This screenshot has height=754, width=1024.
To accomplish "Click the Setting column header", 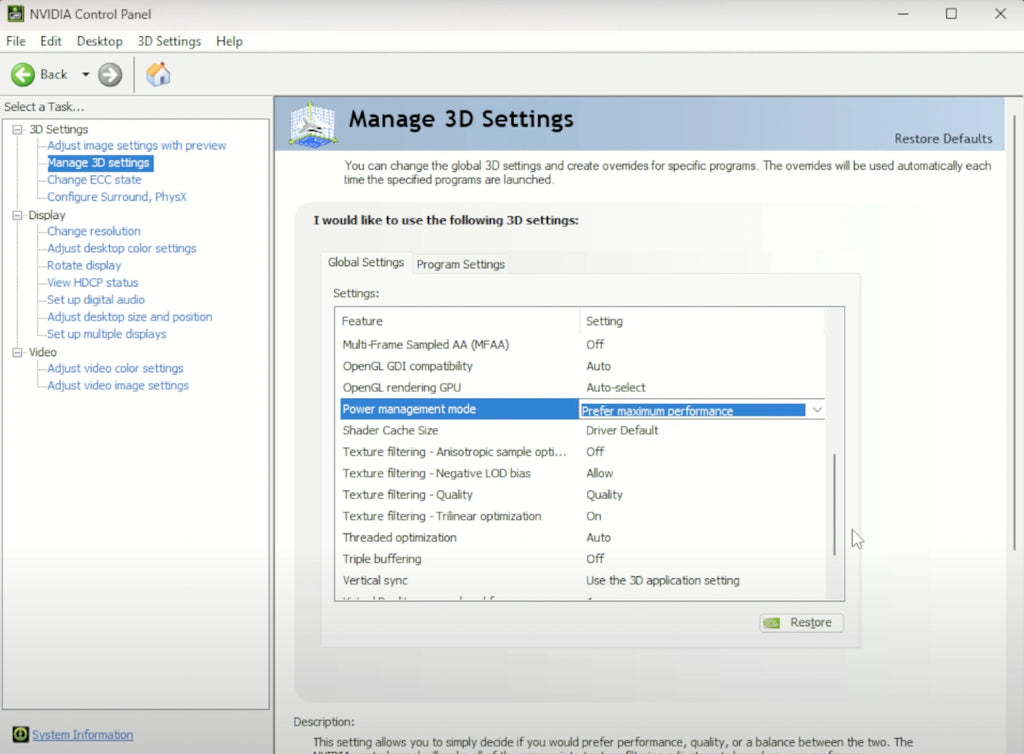I will tap(702, 321).
